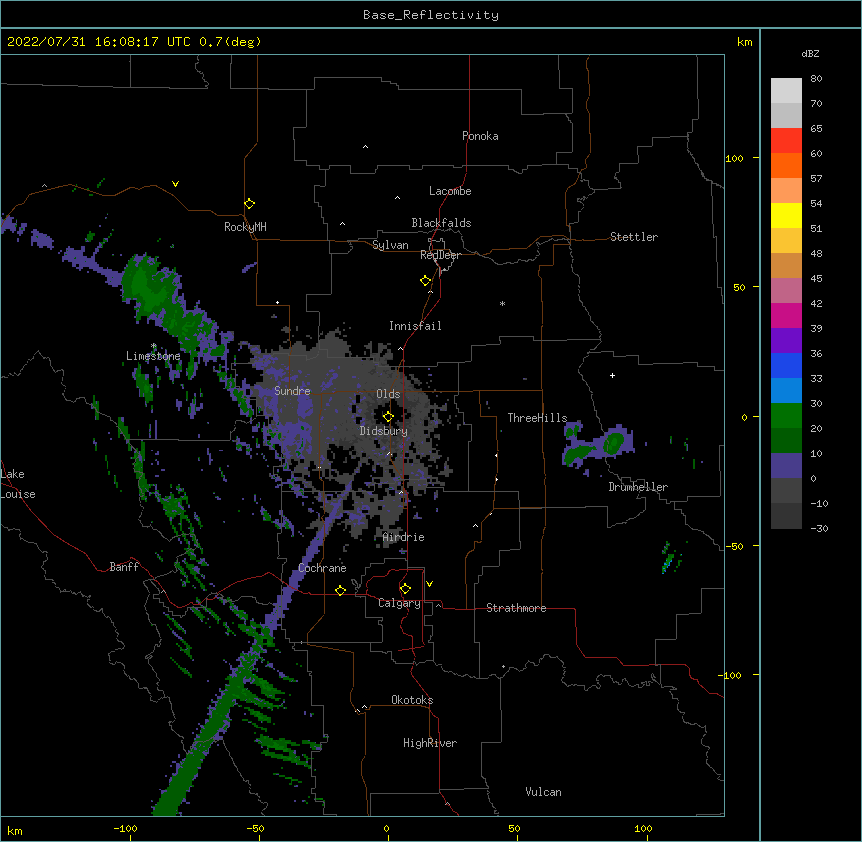Click the Limestone label
This screenshot has width=862, height=842.
point(153,356)
